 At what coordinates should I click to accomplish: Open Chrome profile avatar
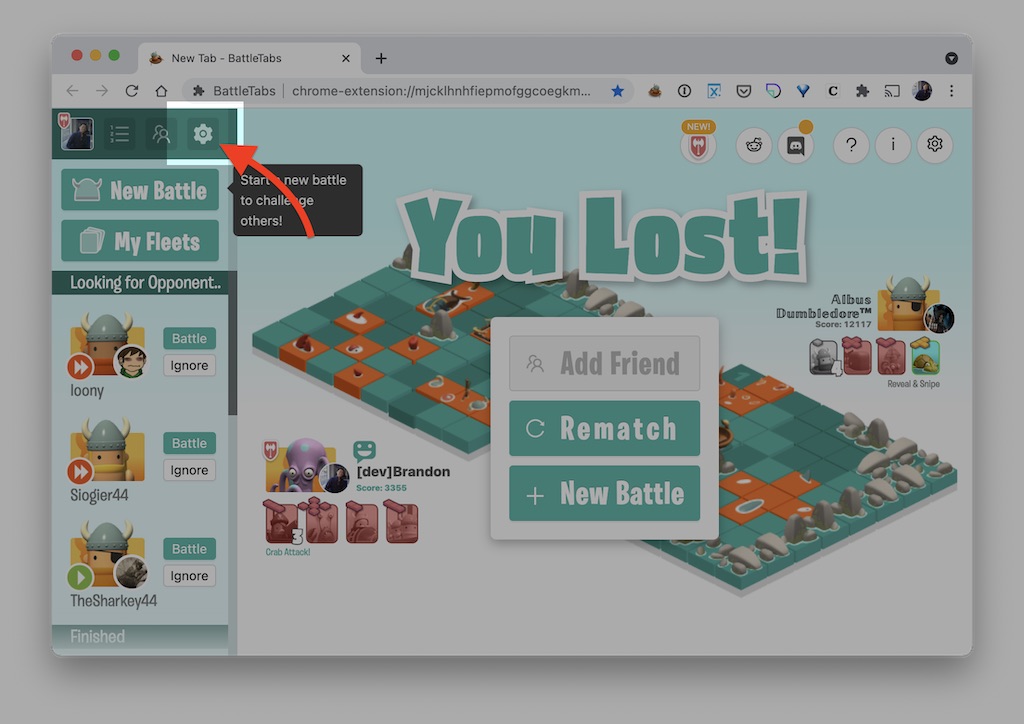[x=922, y=91]
